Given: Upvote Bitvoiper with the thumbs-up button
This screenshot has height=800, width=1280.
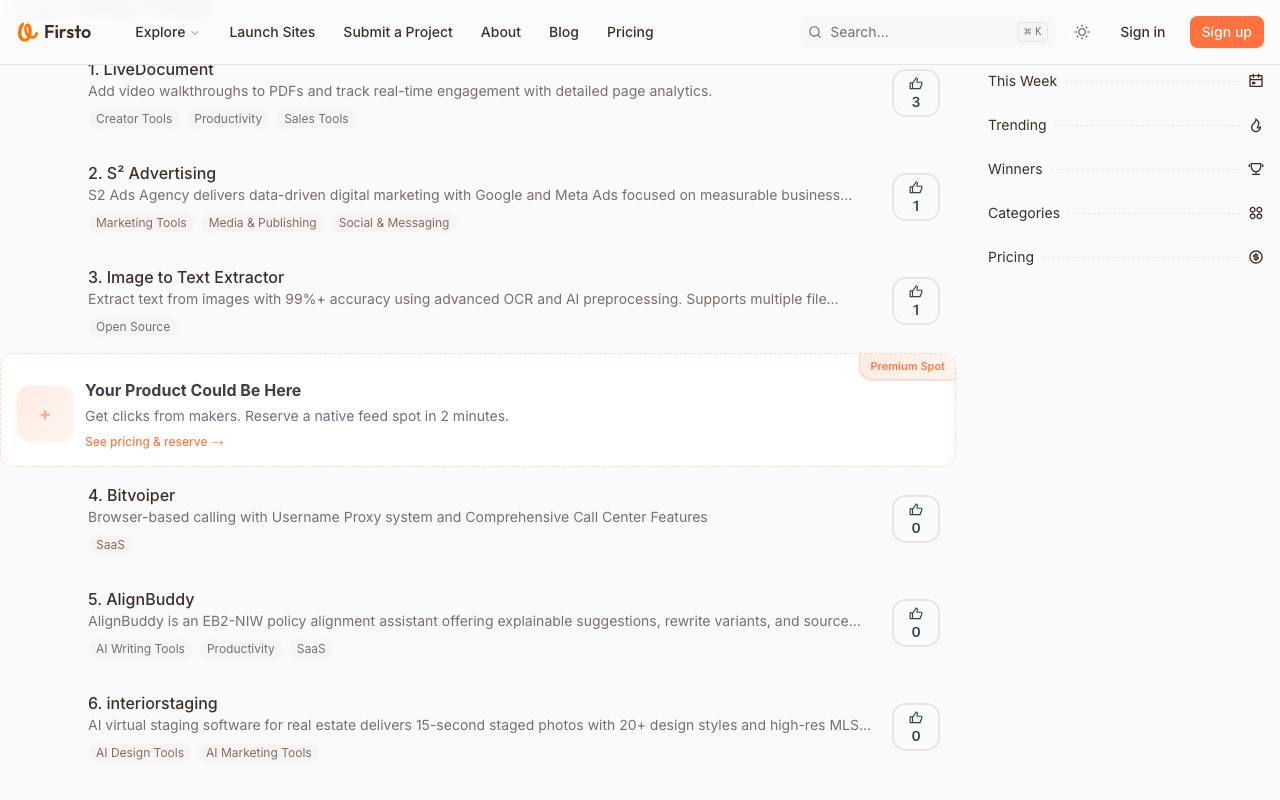Looking at the screenshot, I should 916,519.
